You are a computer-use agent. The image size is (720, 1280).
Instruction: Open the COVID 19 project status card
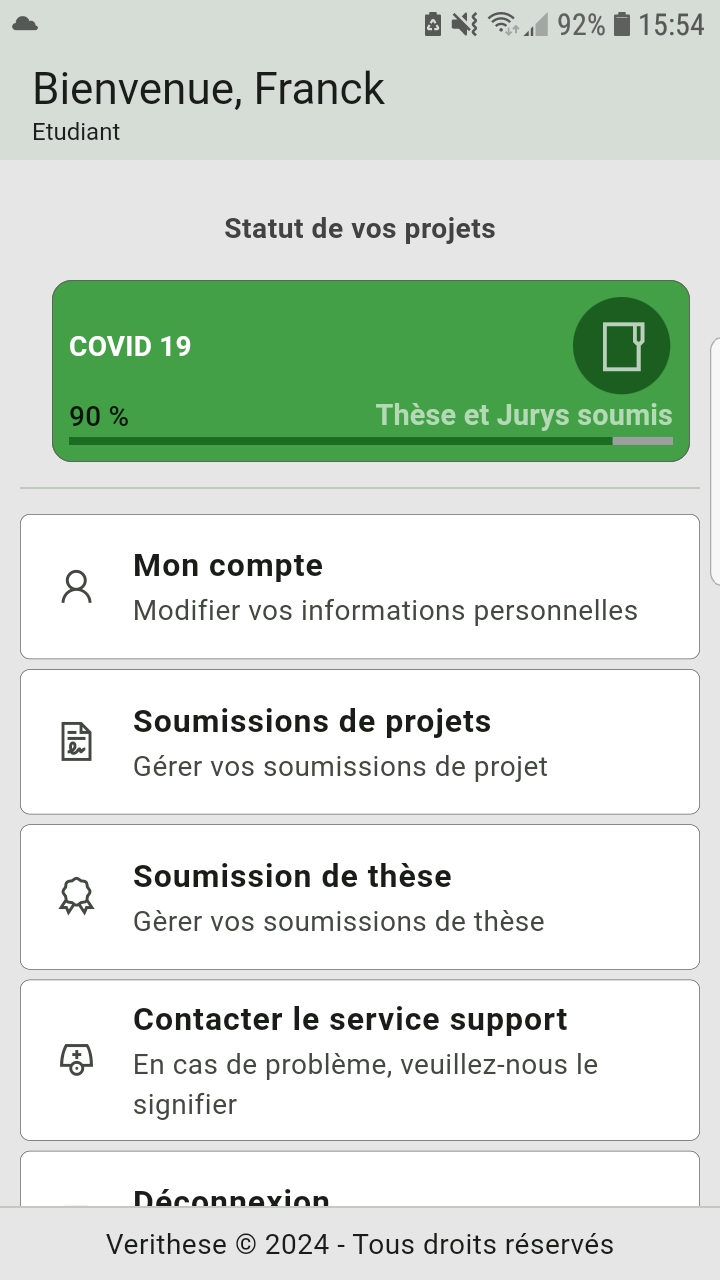[371, 371]
